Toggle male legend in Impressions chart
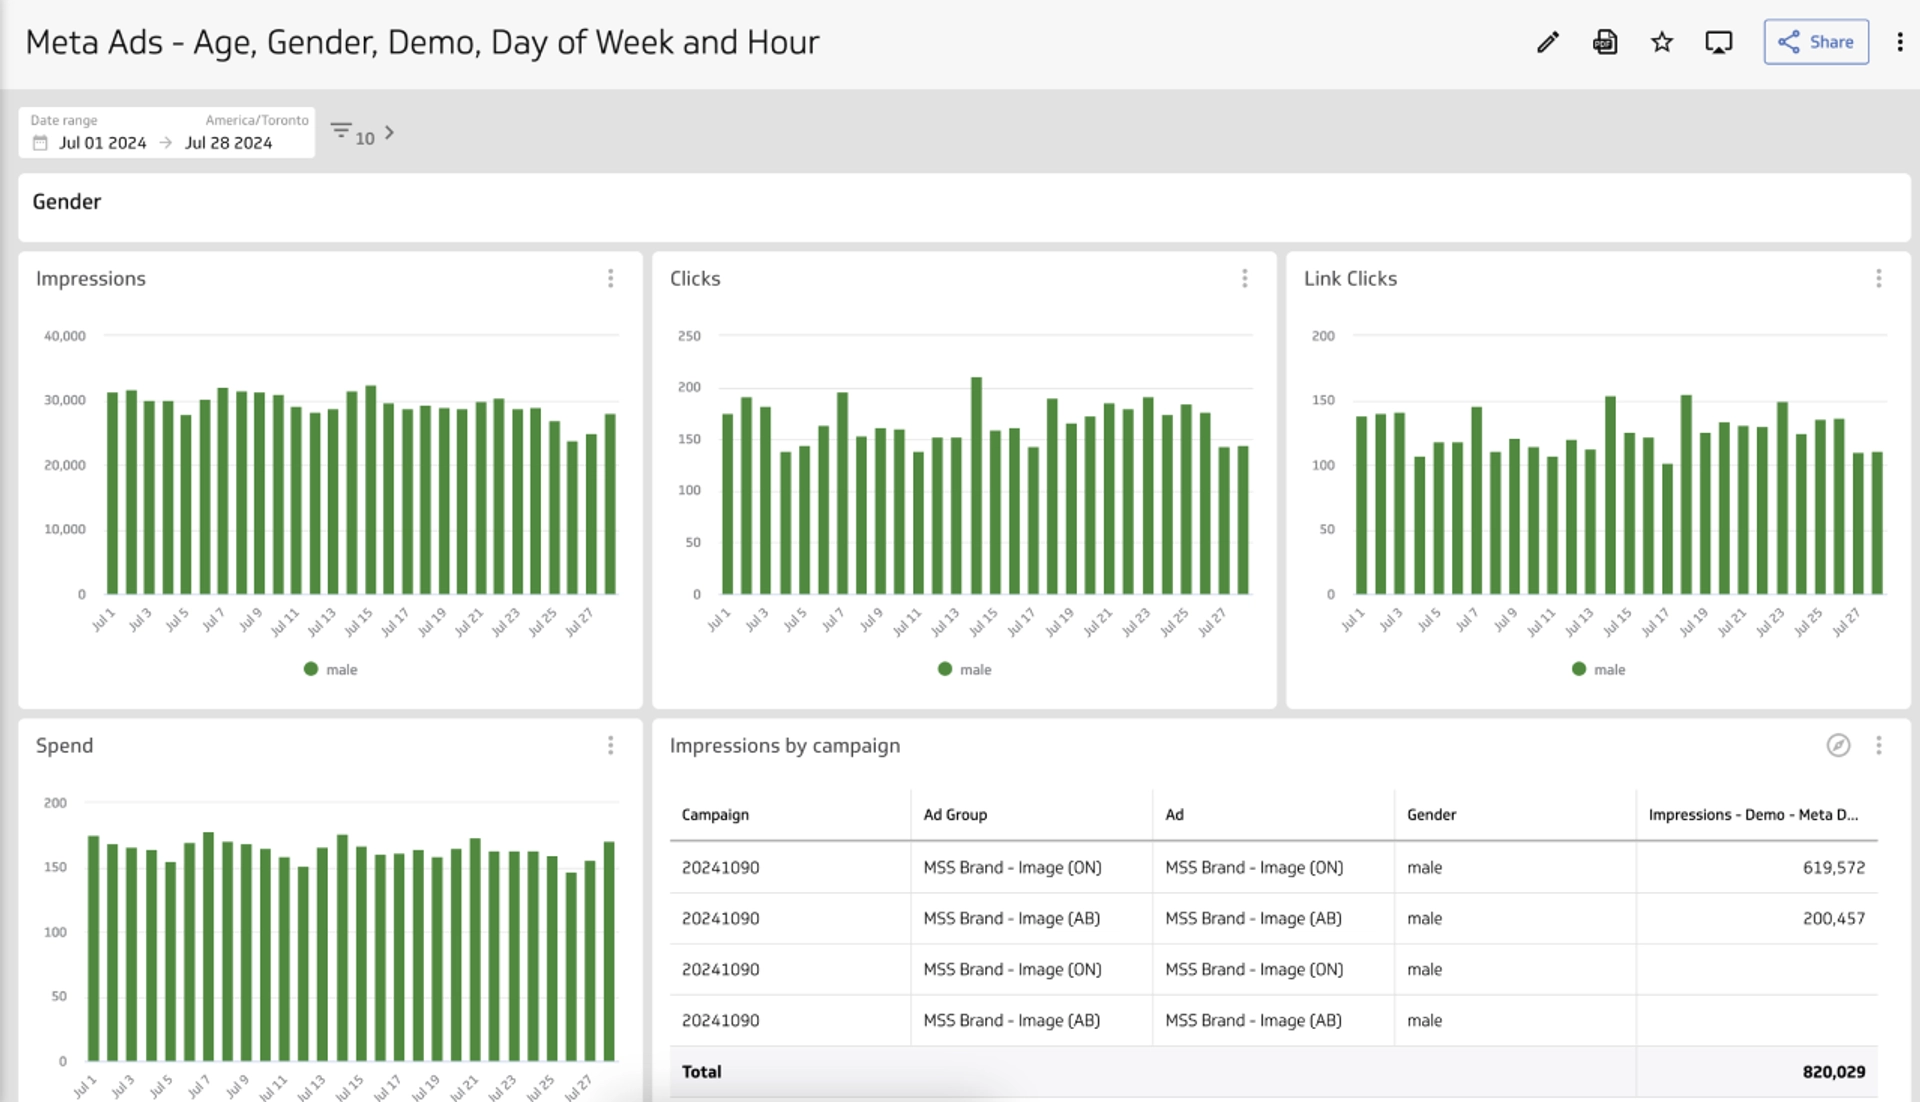Screen dimensions: 1920x1102 (331, 669)
